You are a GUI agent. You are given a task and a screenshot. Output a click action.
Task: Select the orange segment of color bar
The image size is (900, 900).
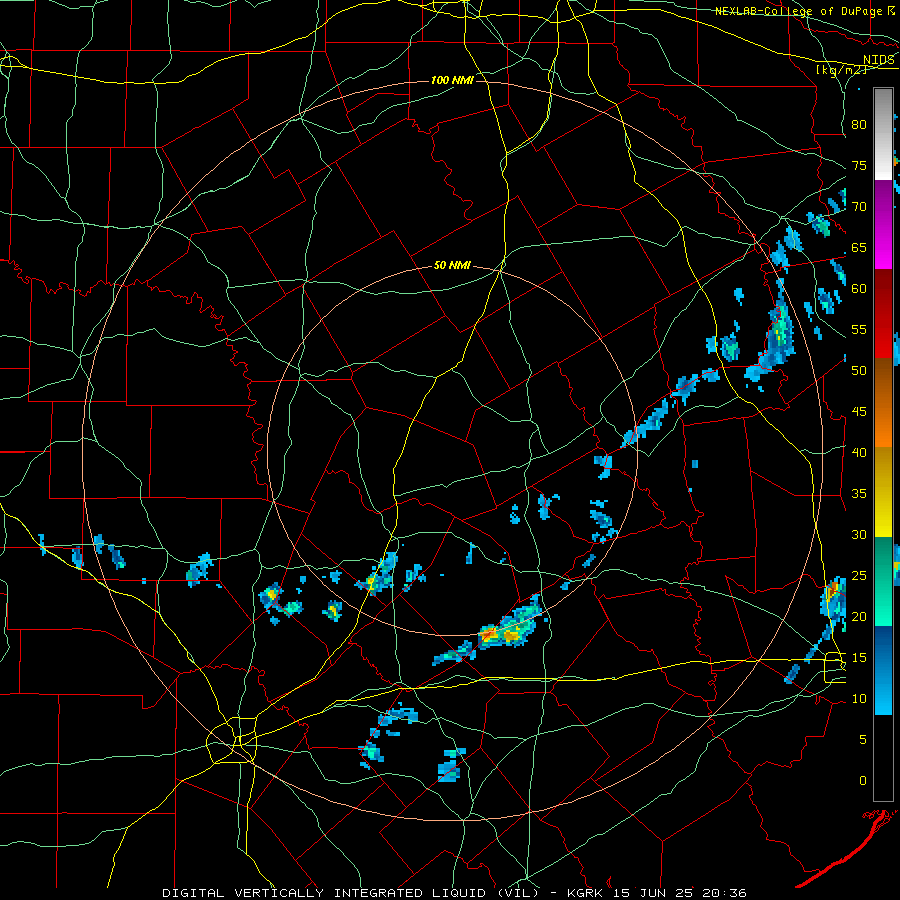(883, 404)
